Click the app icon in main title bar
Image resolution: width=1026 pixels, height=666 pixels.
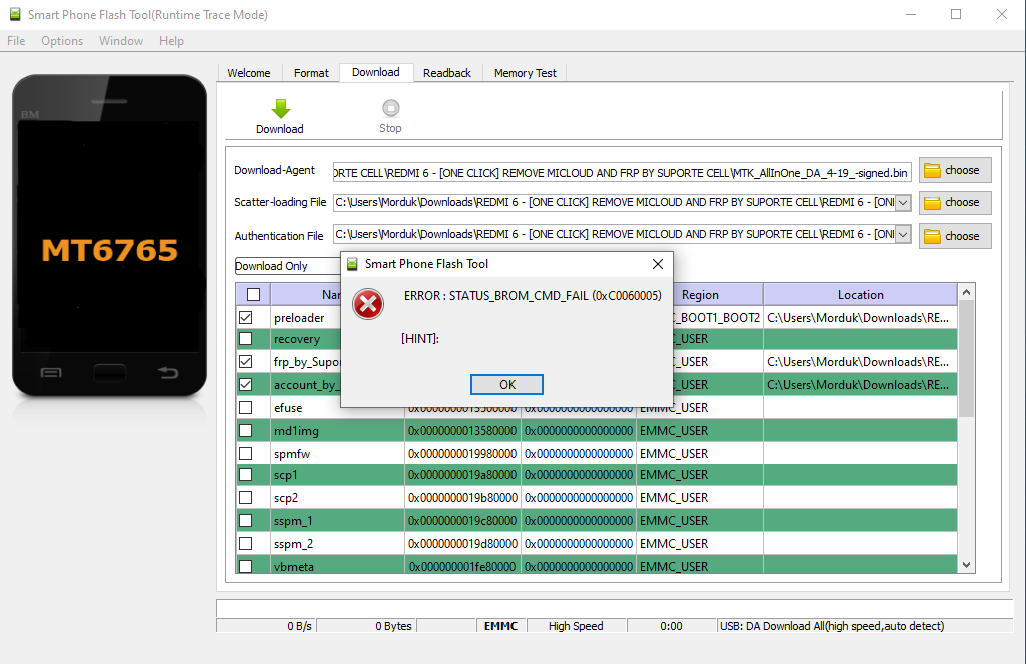[14, 14]
